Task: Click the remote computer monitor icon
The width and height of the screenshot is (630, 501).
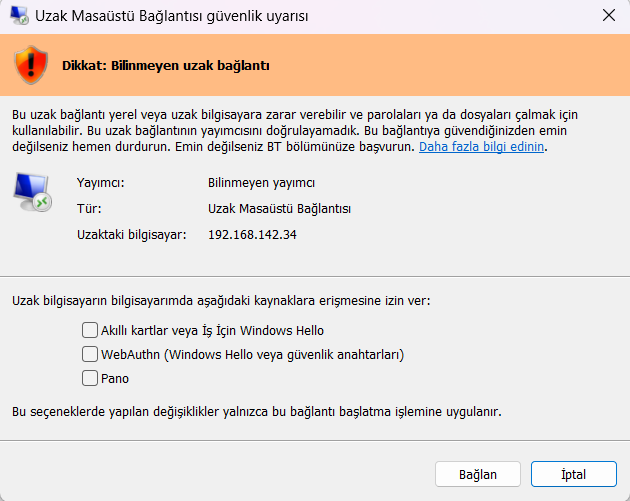Action: [33, 191]
